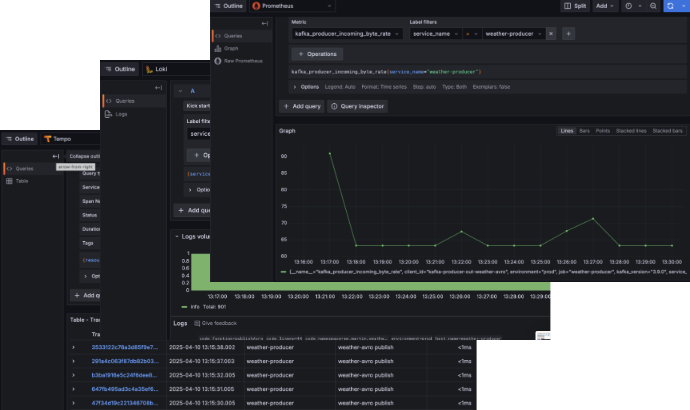The height and width of the screenshot is (410, 690).
Task: Add a new label filter
Action: 568,34
